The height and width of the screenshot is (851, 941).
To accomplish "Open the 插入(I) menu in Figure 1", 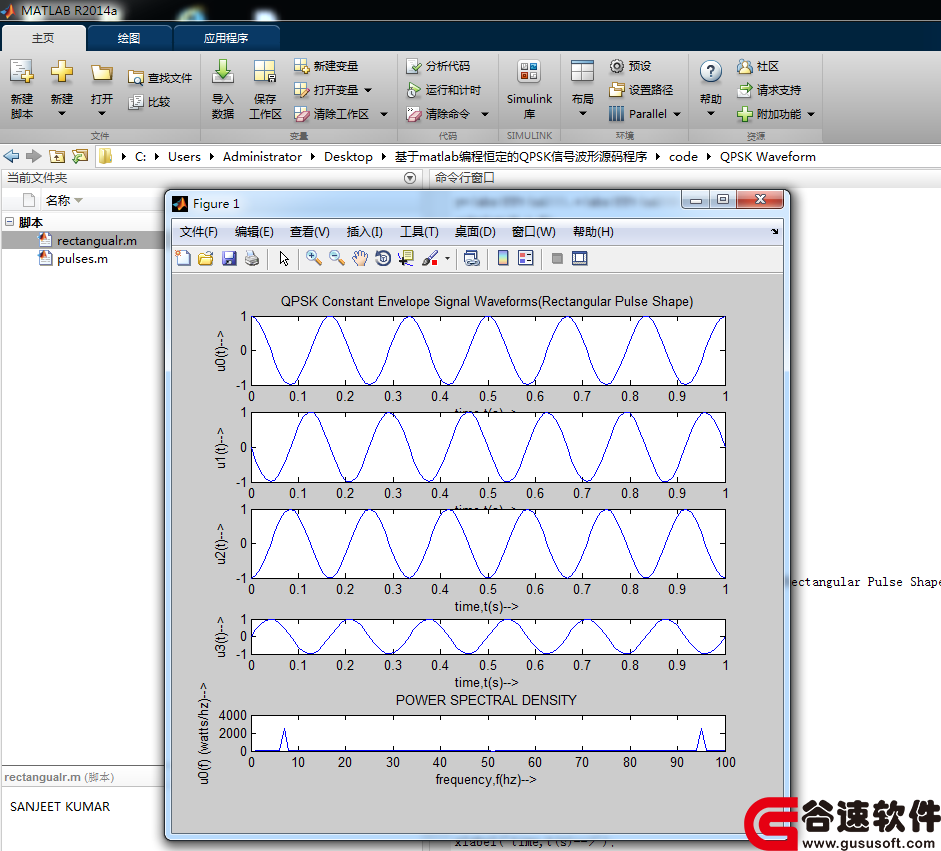I will (364, 232).
